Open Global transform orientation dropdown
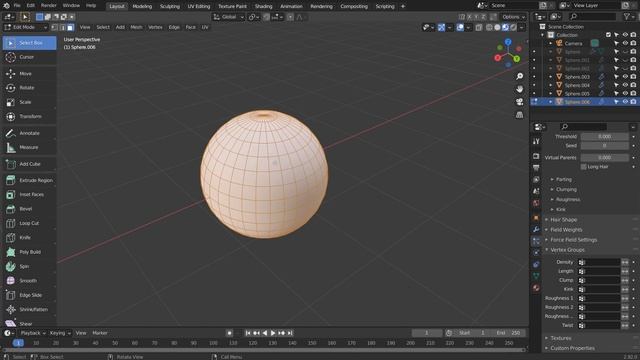The image size is (640, 360). pos(229,17)
